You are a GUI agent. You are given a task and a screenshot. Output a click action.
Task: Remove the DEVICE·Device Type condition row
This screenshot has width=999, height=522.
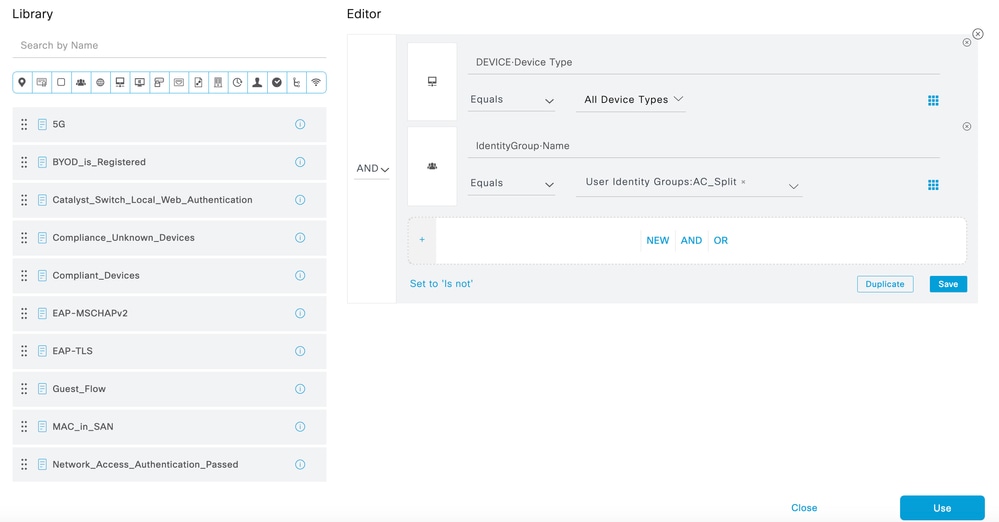point(967,43)
